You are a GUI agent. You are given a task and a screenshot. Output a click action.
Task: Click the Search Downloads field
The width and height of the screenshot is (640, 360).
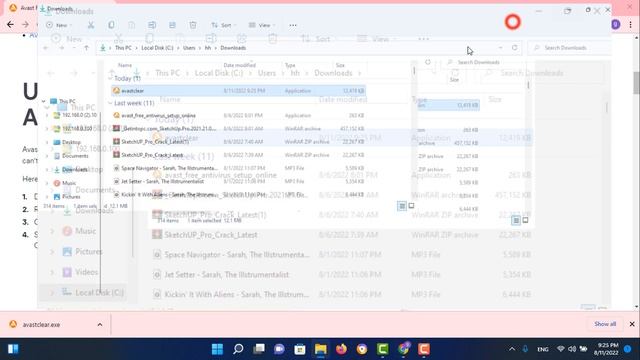[x=570, y=48]
